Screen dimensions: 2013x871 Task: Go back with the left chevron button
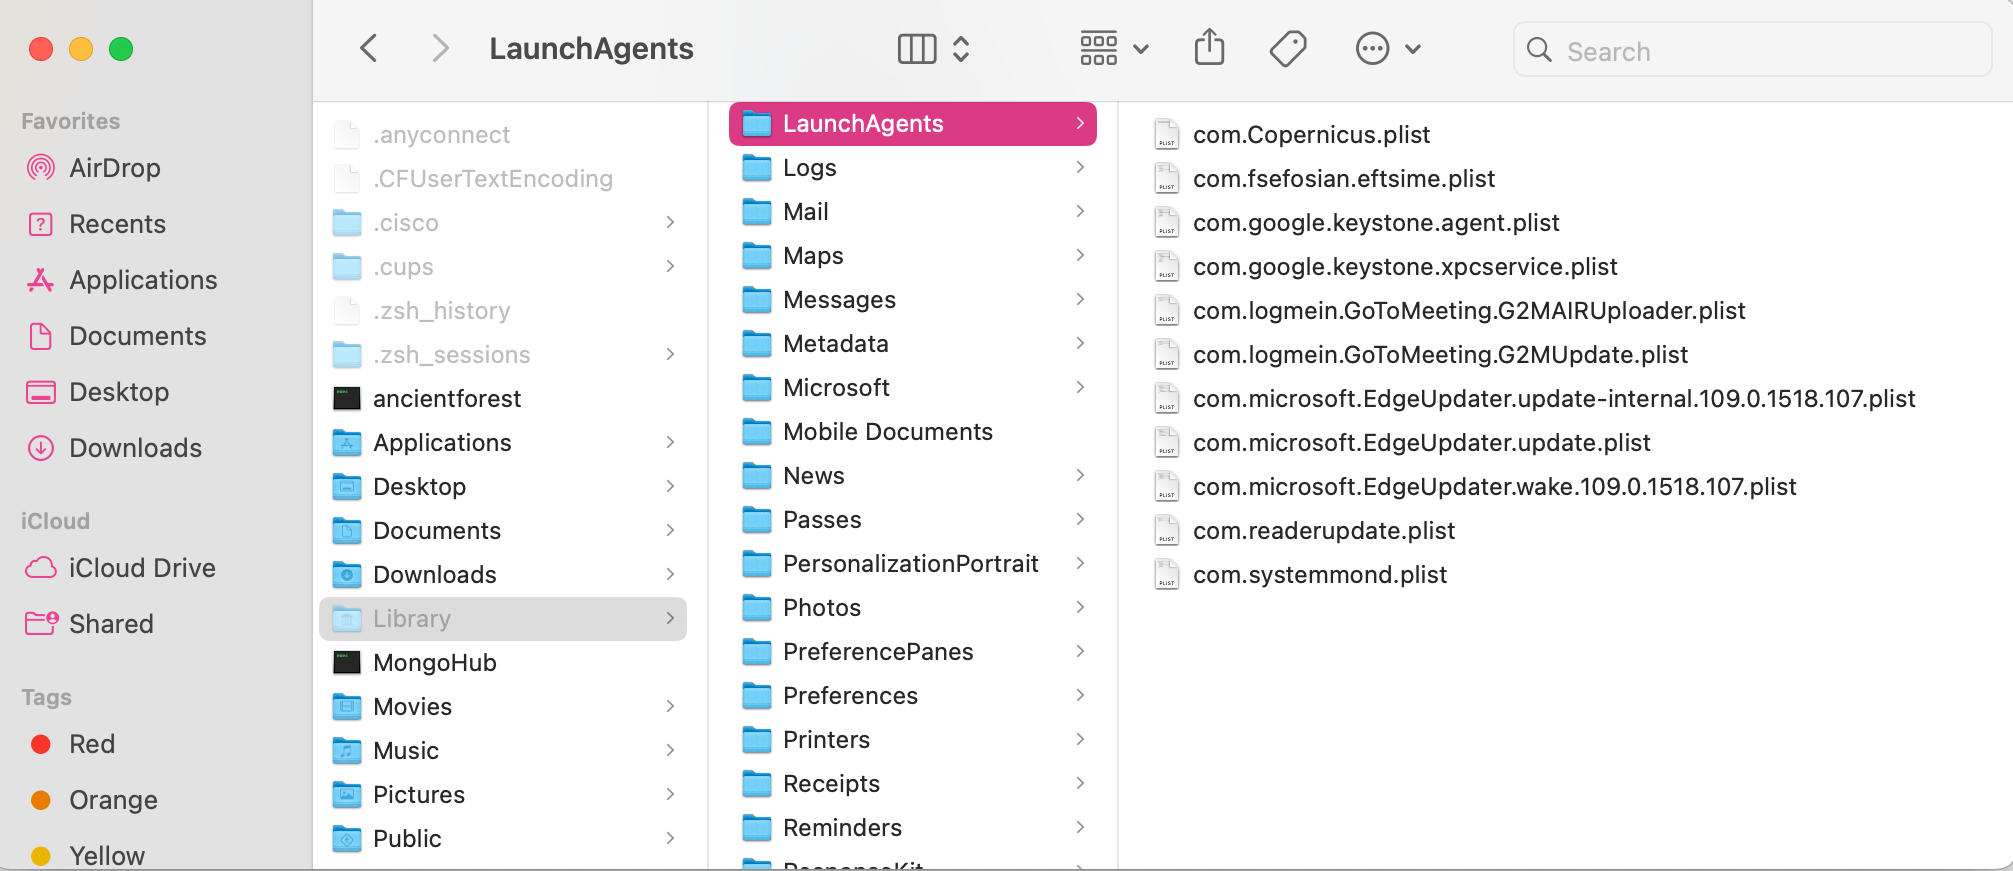369,48
